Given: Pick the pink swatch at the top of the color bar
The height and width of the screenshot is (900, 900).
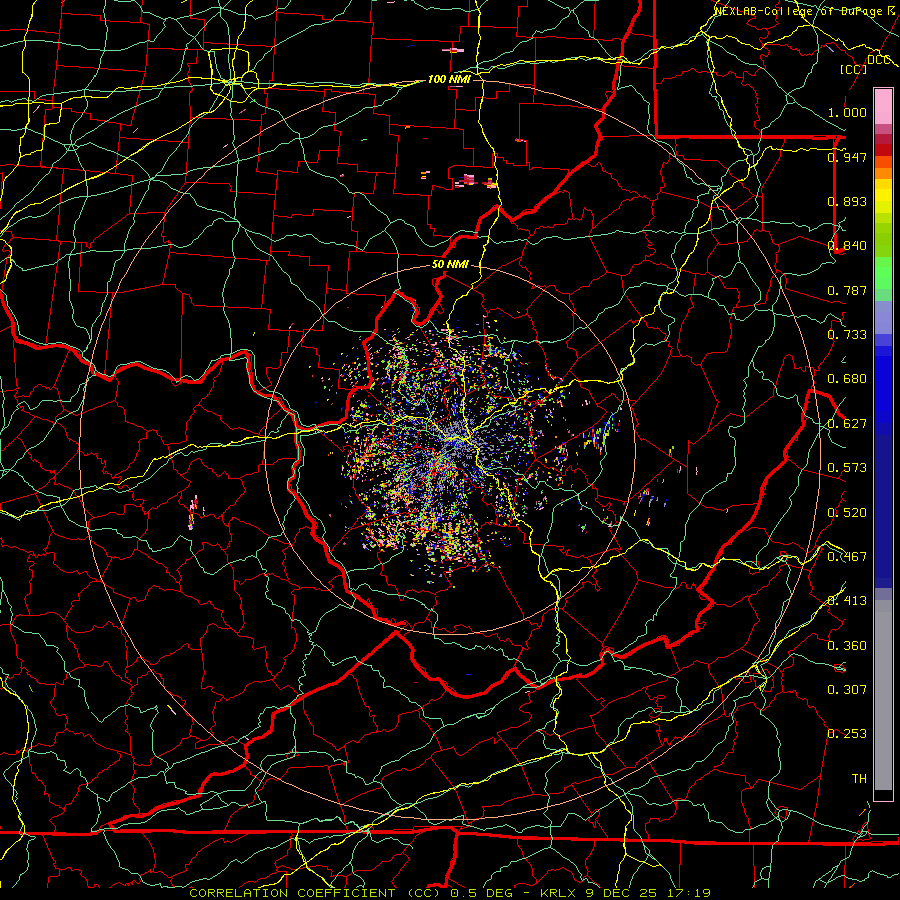Looking at the screenshot, I should point(883,106).
